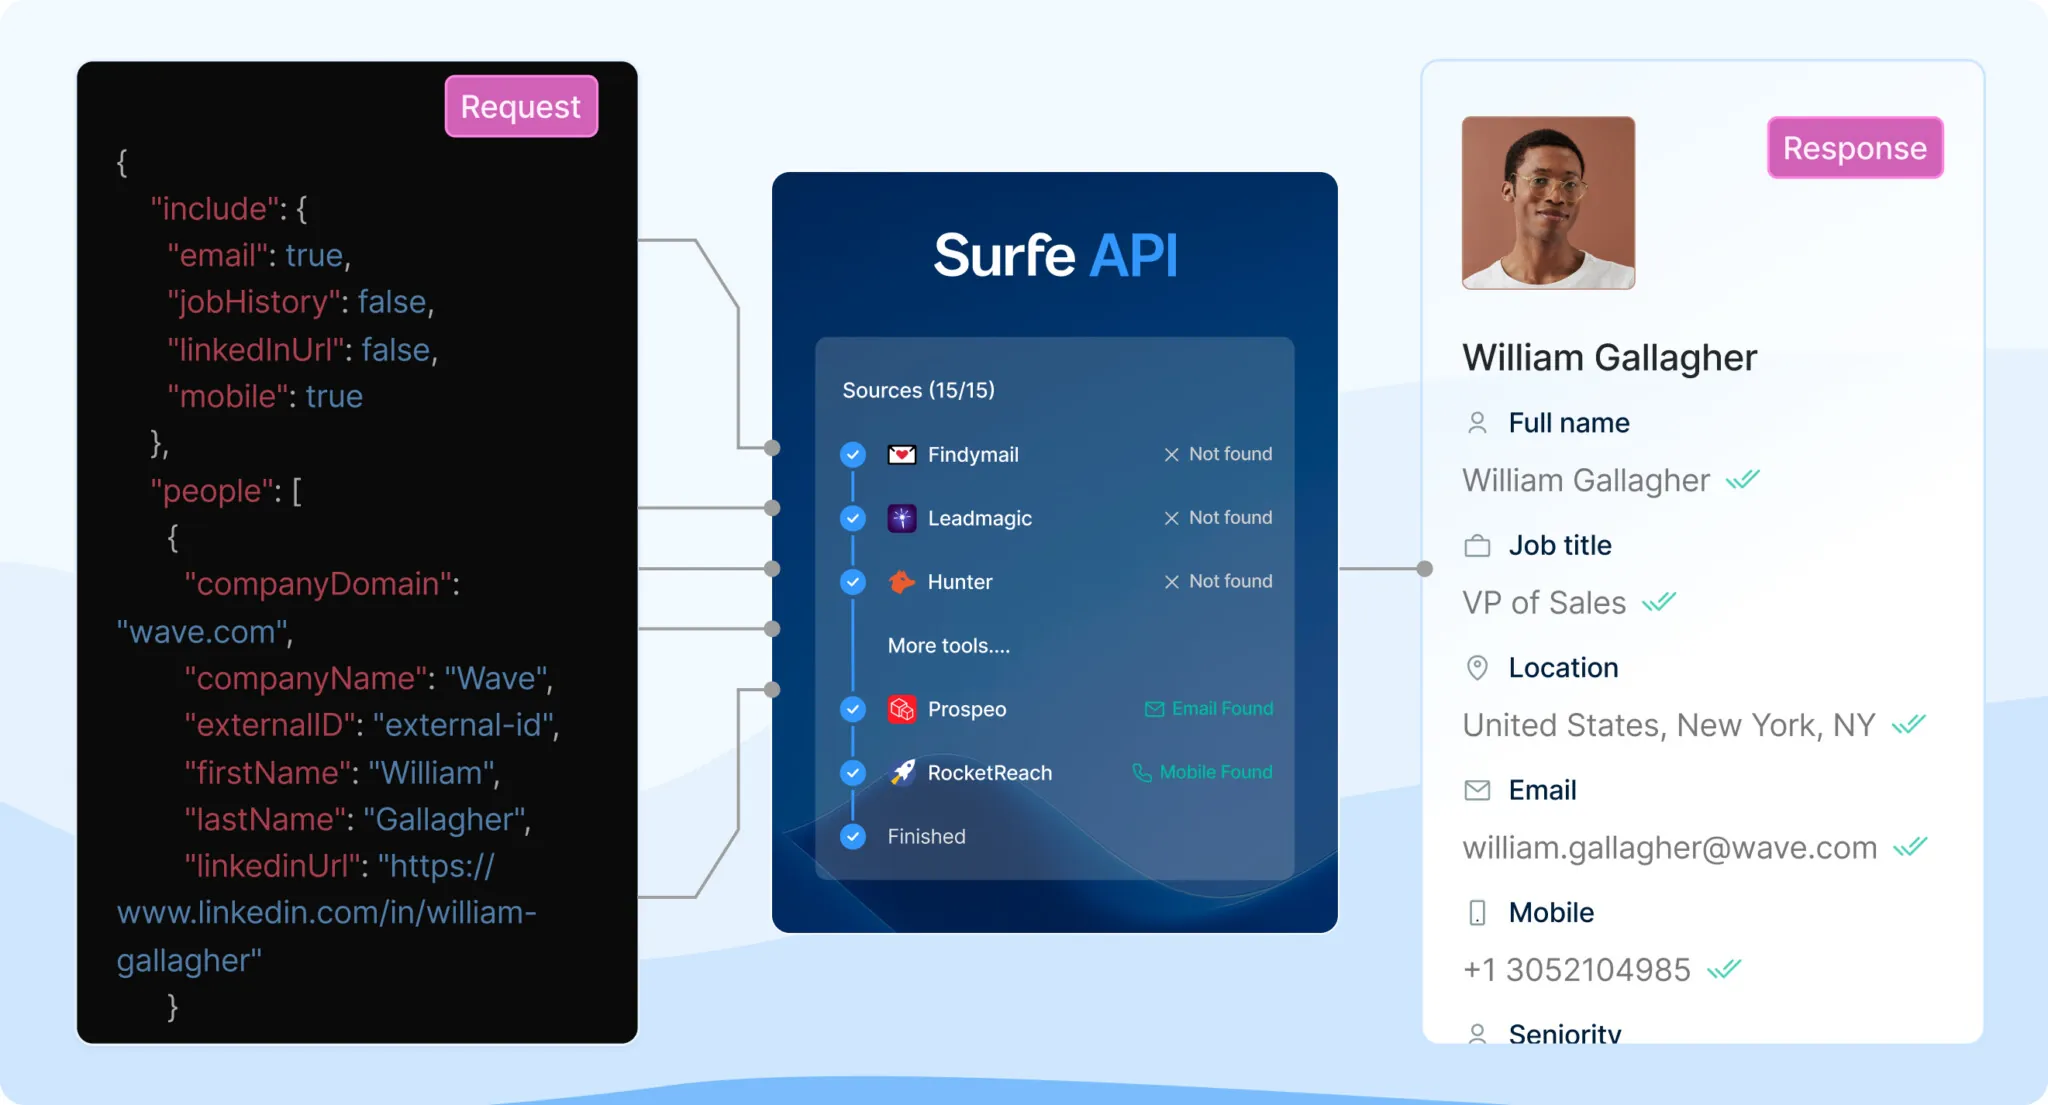The height and width of the screenshot is (1105, 2048).
Task: Click the "include": { key line
Action: [x=229, y=209]
